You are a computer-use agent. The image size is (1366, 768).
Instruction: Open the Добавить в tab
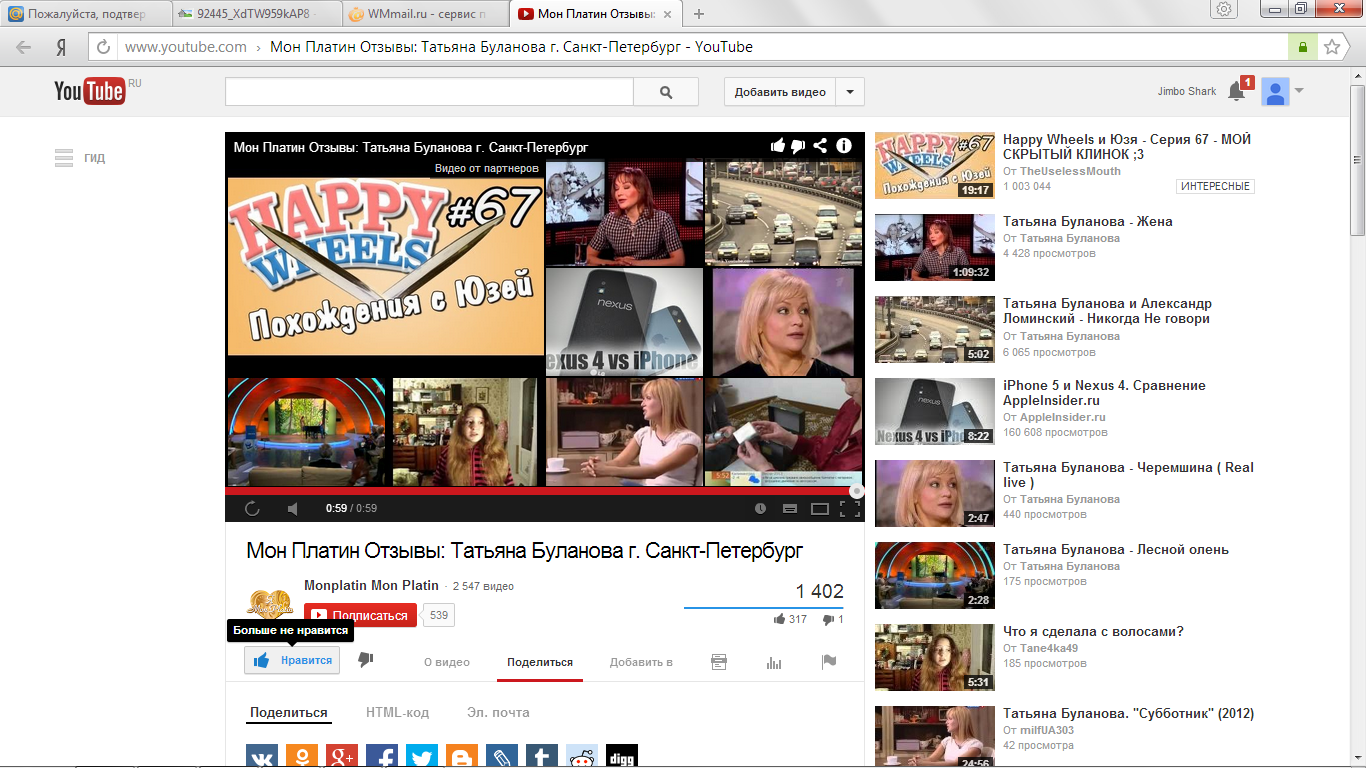coord(641,662)
